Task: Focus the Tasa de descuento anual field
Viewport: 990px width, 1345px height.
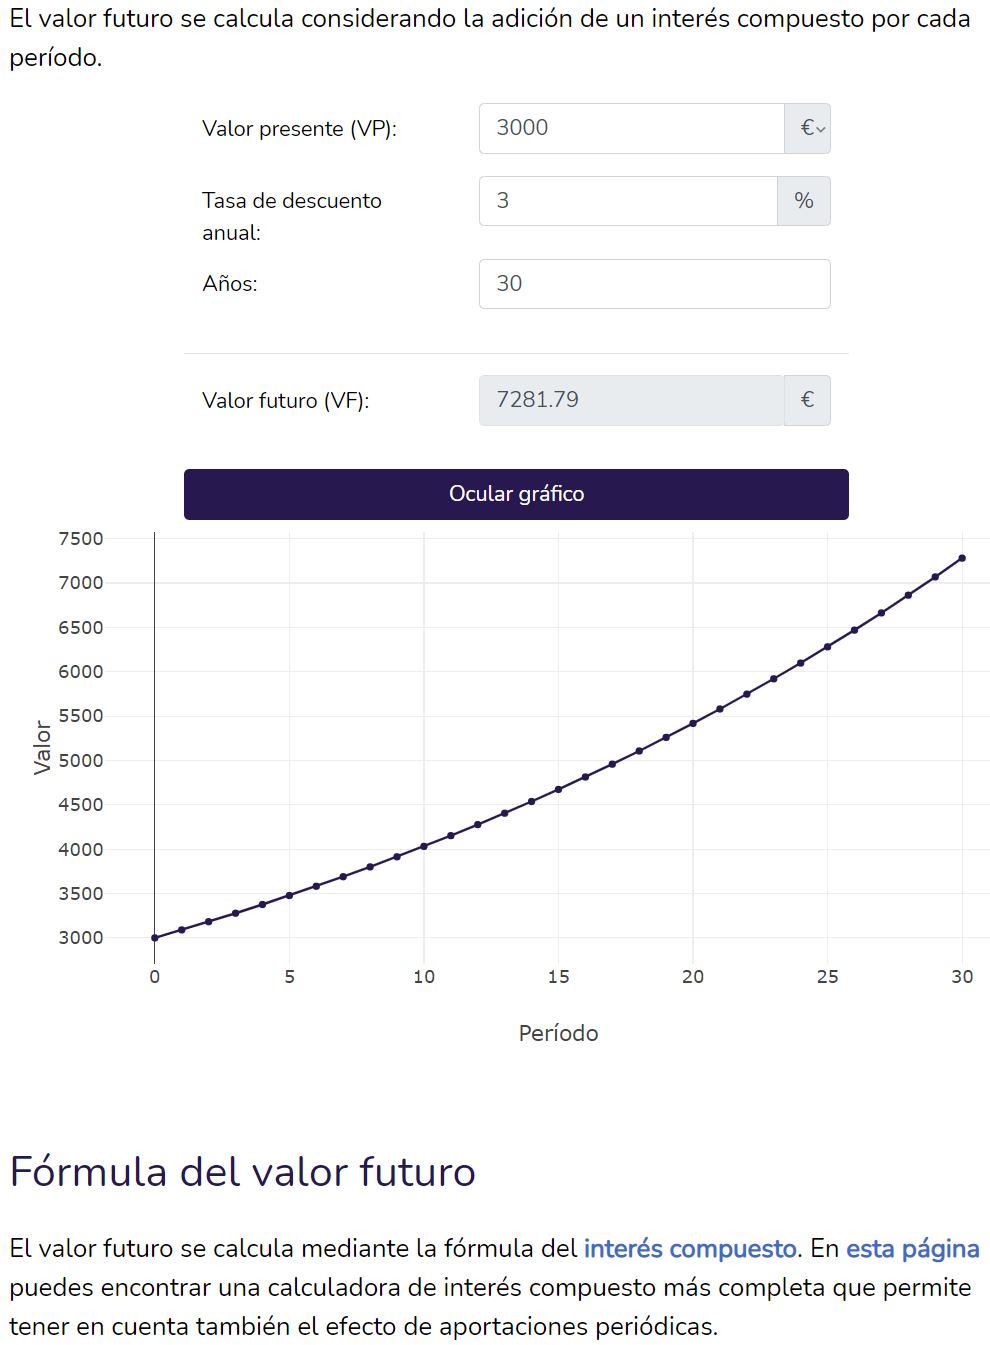Action: tap(628, 201)
